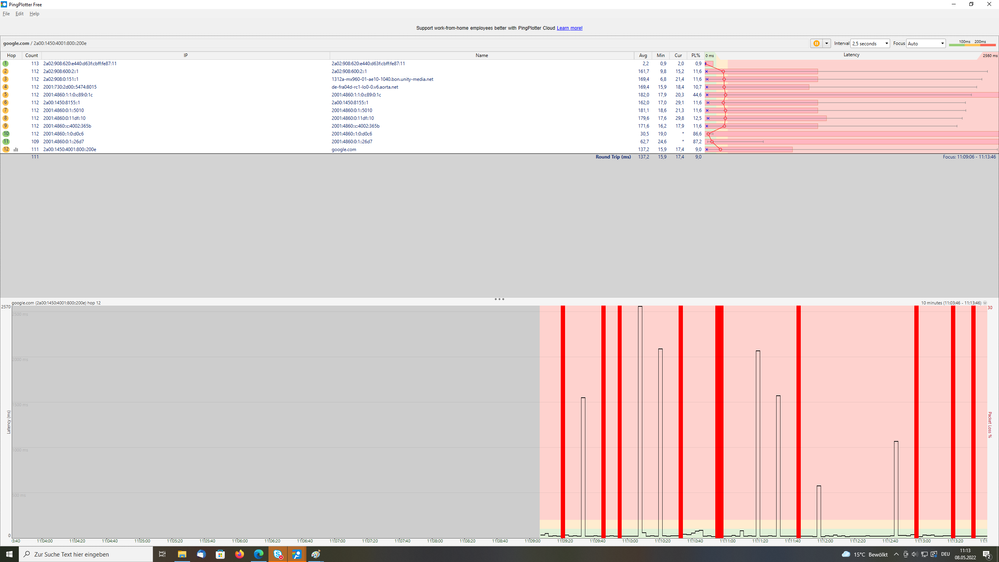Follow the Learn more! link
The width and height of the screenshot is (999, 562).
pyautogui.click(x=570, y=28)
